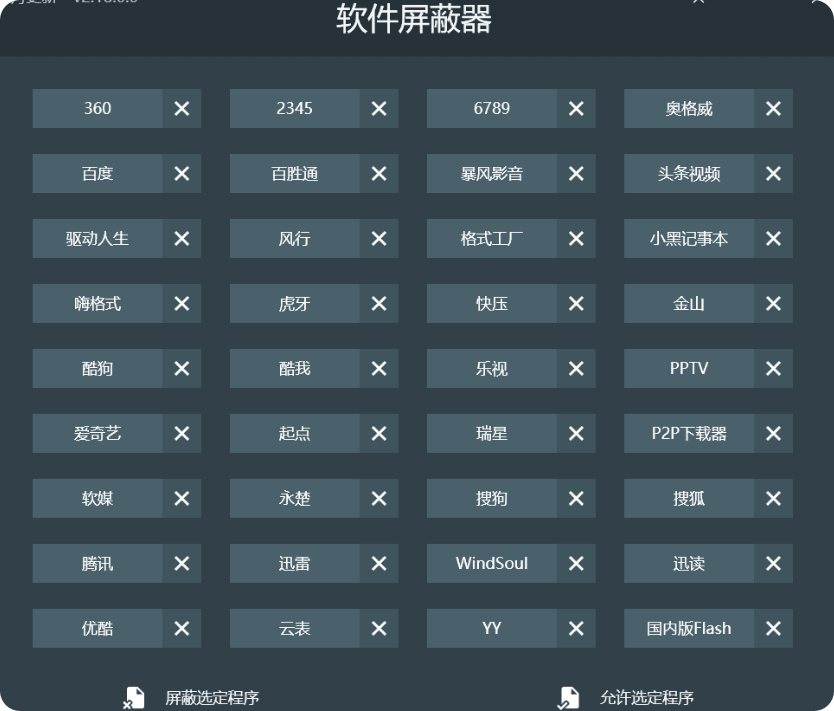Viewport: 834px width, 711px height.
Task: Toggle the X mark beside 百度
Action: 181,174
